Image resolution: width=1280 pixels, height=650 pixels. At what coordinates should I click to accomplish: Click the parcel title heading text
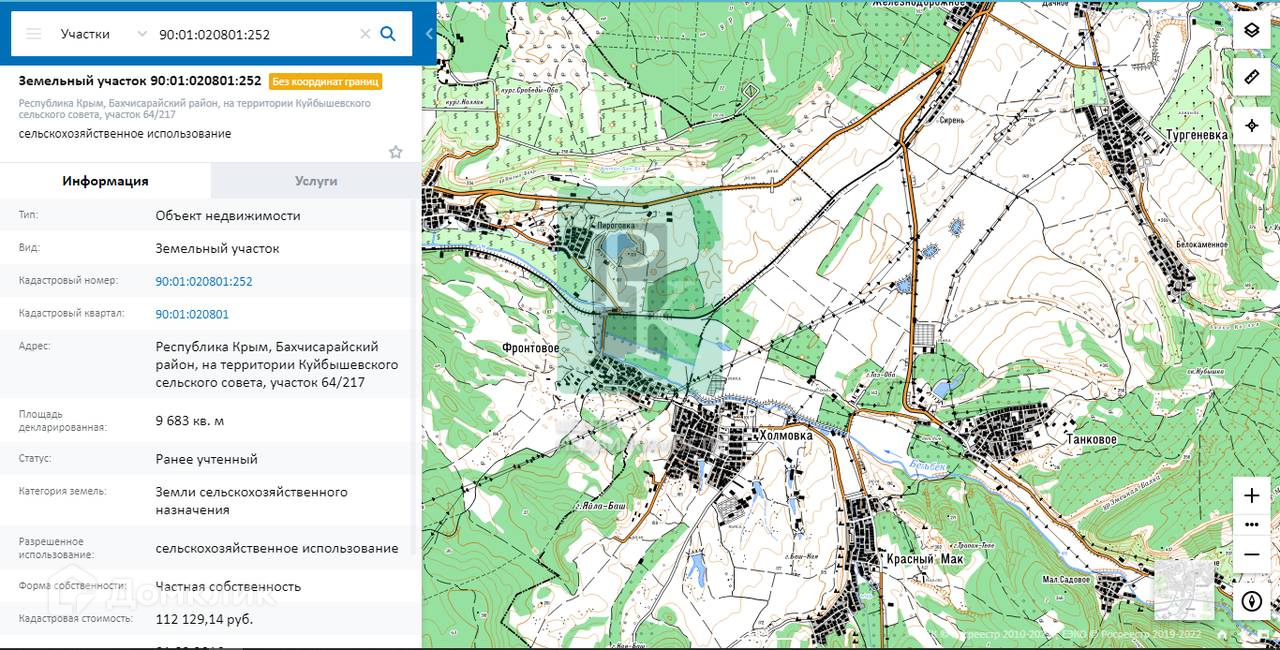tap(140, 81)
